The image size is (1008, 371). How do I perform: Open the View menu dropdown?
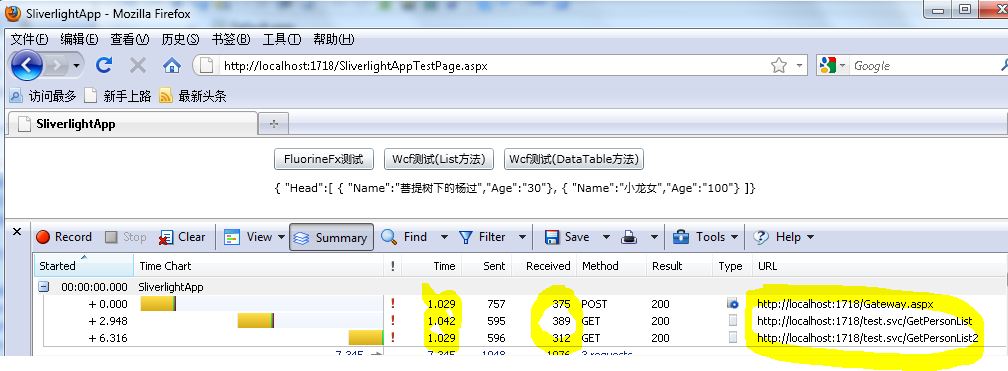pyautogui.click(x=254, y=237)
